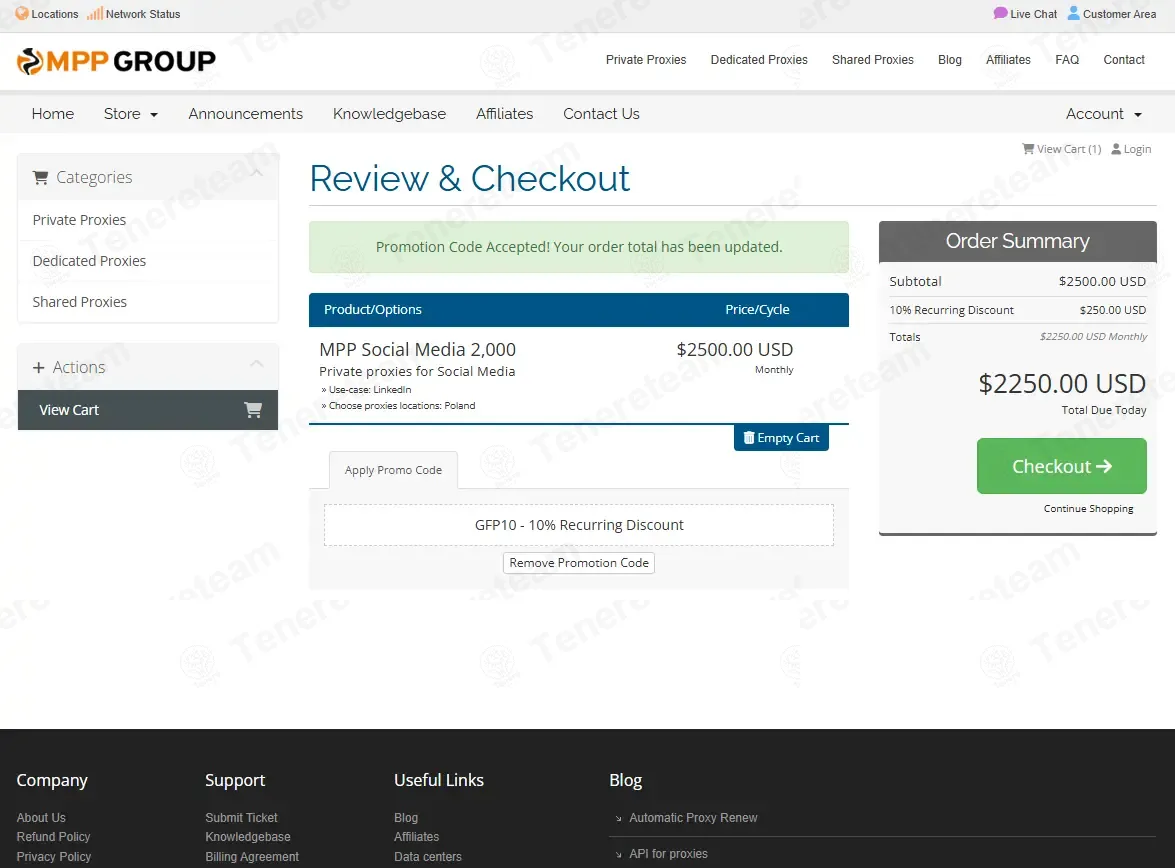Screen dimensions: 1175x868
Task: Go to Home in navigation bar
Action: click(x=52, y=114)
